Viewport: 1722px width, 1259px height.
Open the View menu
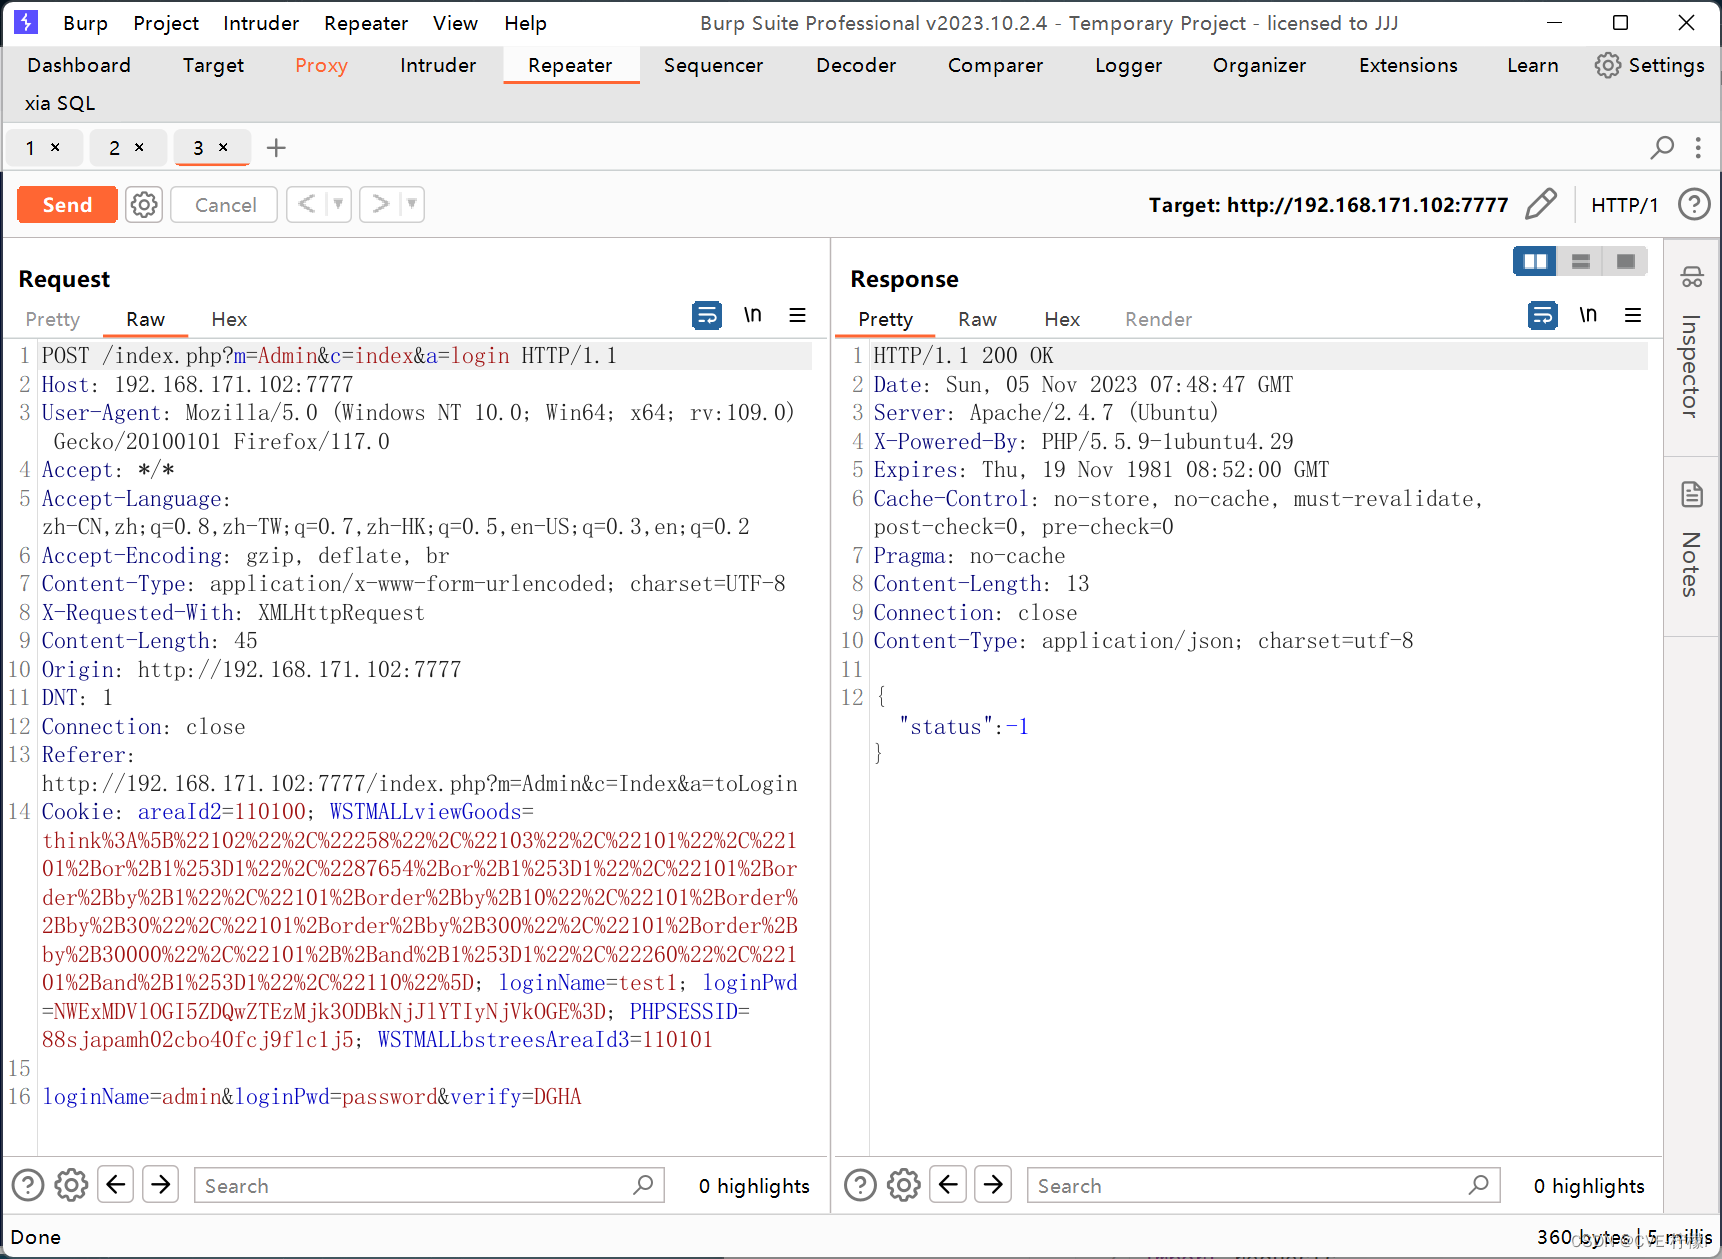coord(455,23)
